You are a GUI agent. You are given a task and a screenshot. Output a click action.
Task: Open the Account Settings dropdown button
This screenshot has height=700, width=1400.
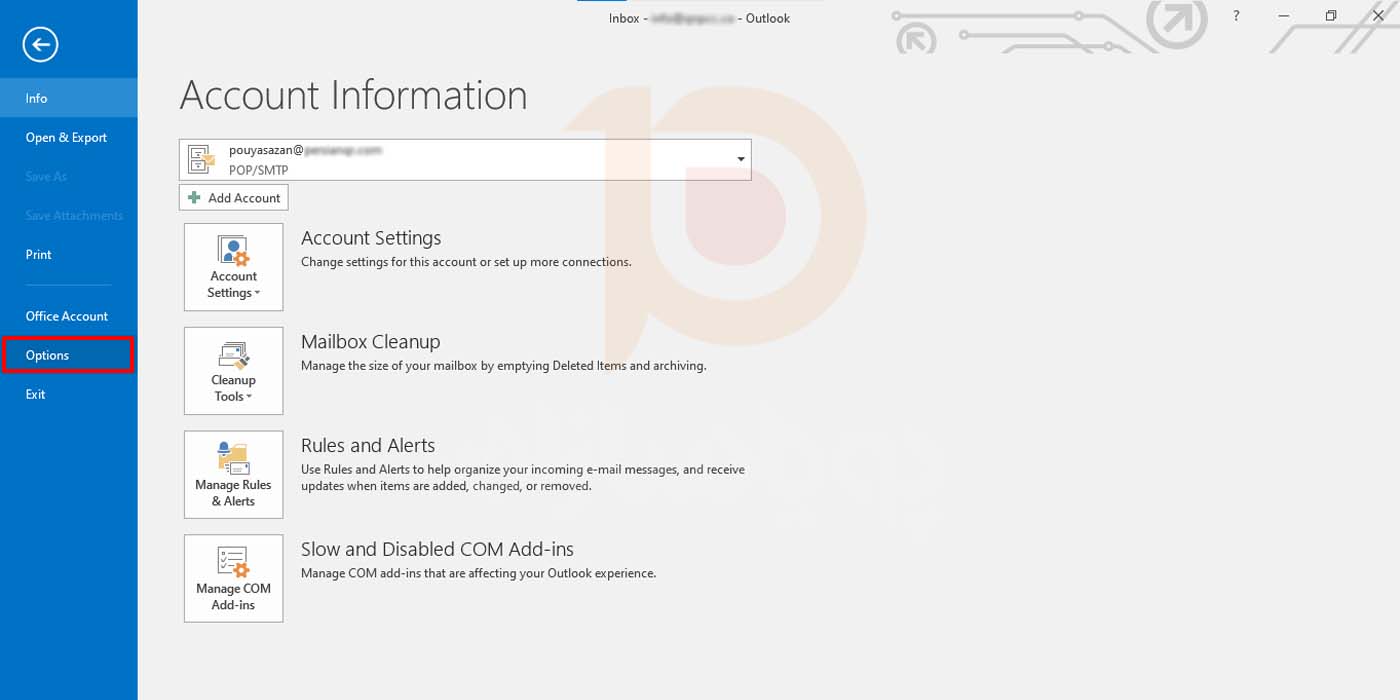click(x=233, y=267)
